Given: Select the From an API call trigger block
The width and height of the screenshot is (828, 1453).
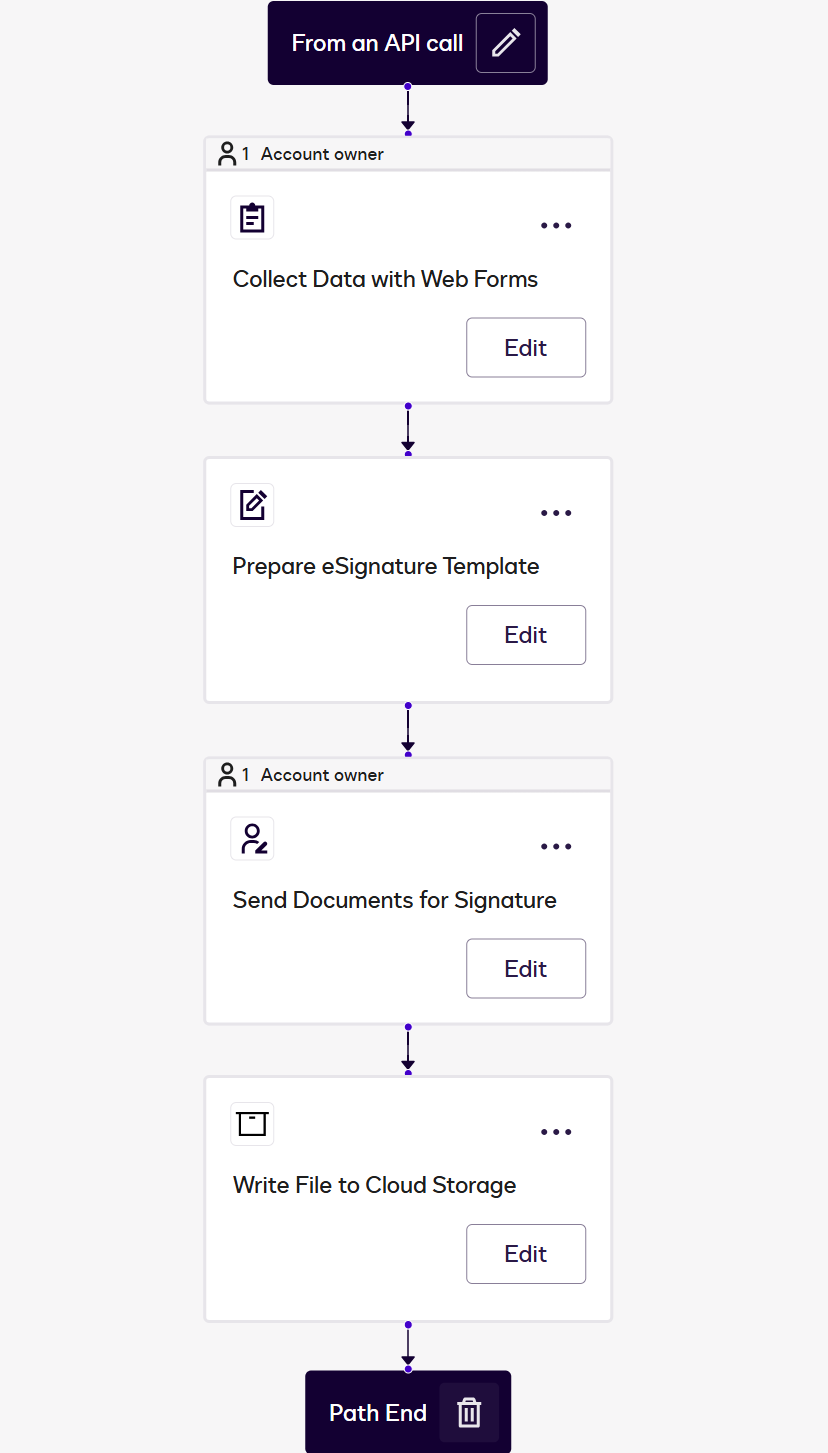Looking at the screenshot, I should click(377, 42).
